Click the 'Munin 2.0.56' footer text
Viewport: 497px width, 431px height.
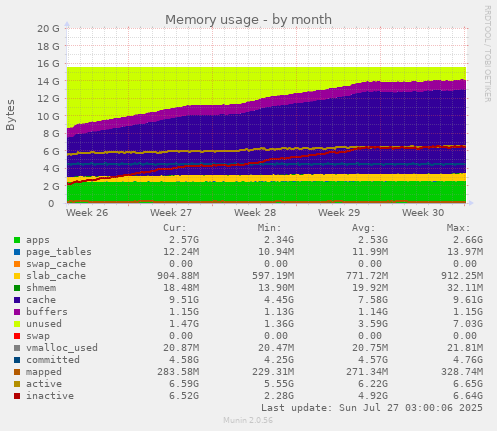[x=248, y=420]
